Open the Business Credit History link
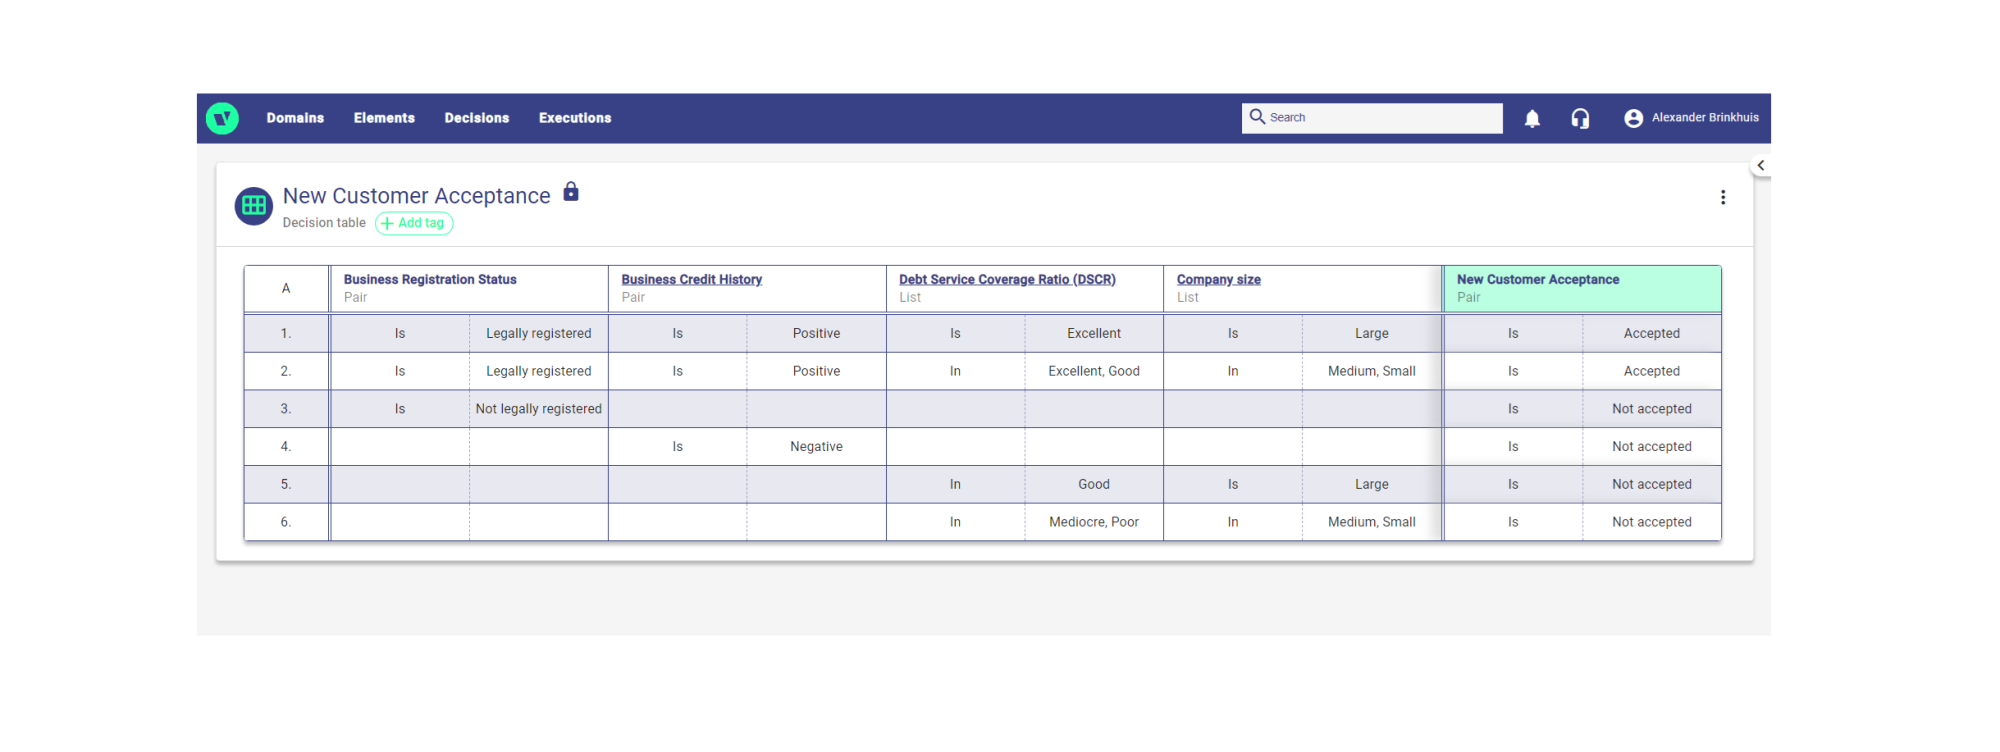Image resolution: width=2000 pixels, height=752 pixels. pos(691,280)
